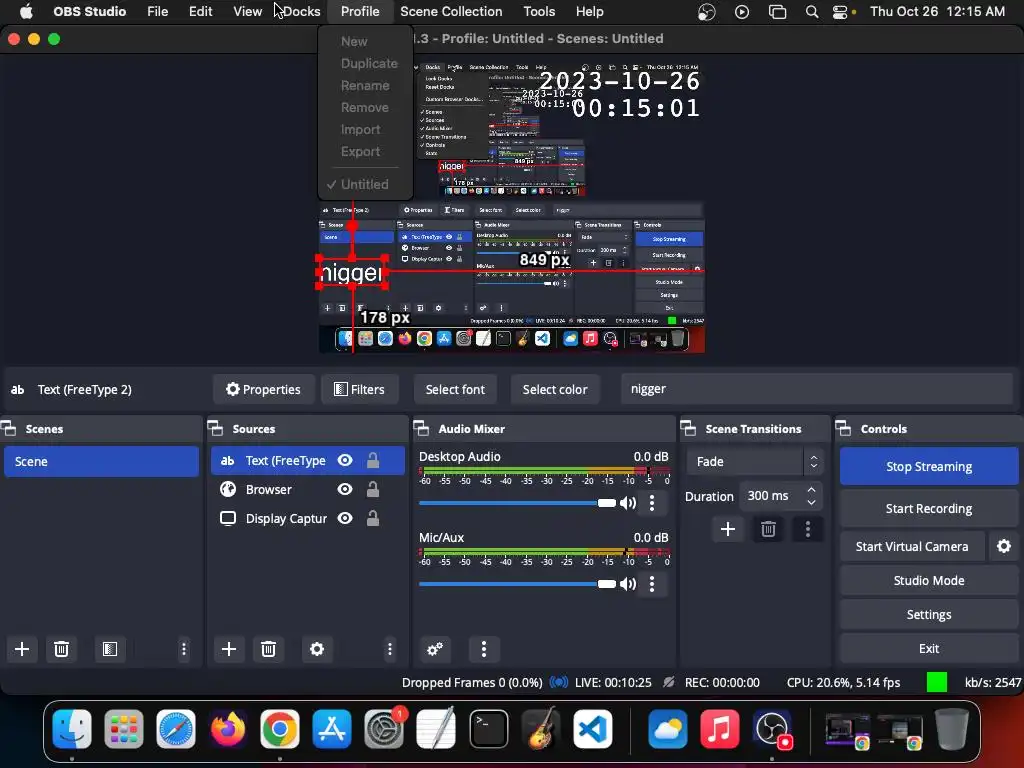Float the Scene Transitions dock header icon
Image resolution: width=1024 pixels, height=768 pixels.
coord(688,428)
